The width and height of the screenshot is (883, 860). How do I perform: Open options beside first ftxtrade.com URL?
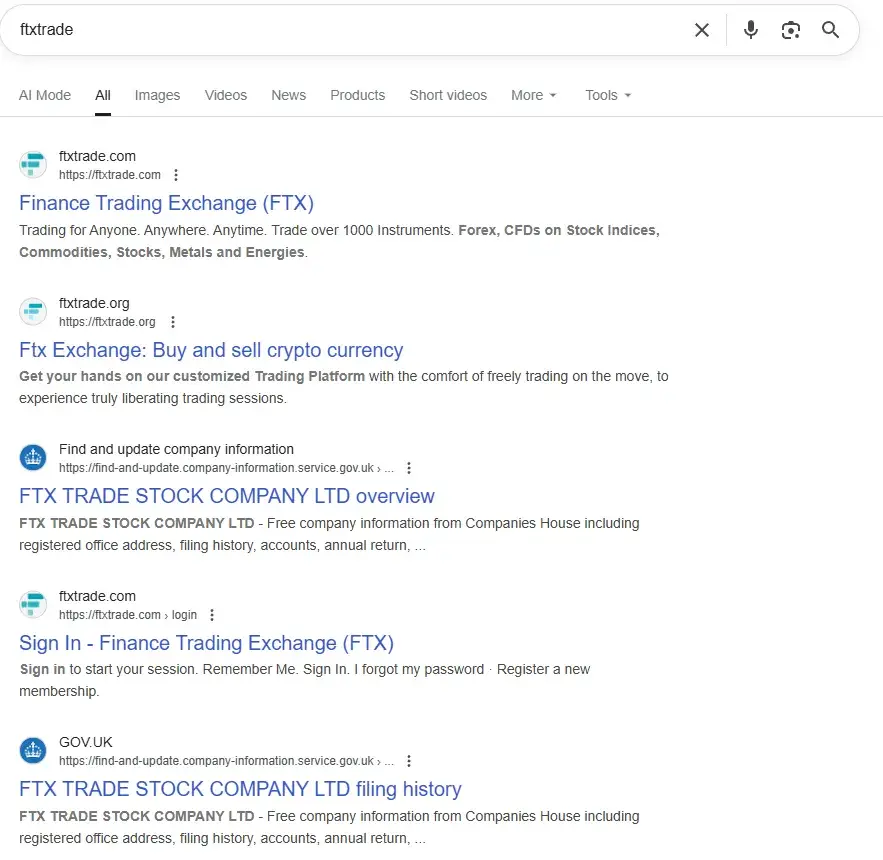coord(176,175)
